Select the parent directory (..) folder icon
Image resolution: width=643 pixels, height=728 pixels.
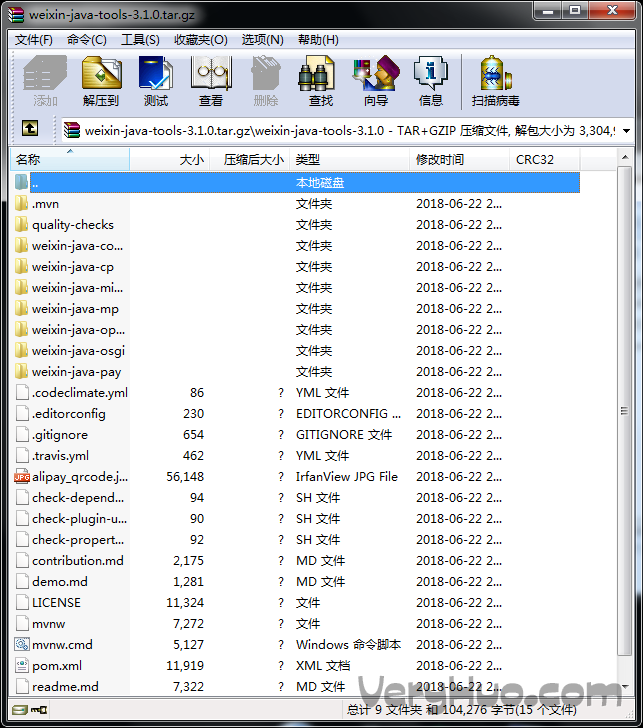coord(21,182)
